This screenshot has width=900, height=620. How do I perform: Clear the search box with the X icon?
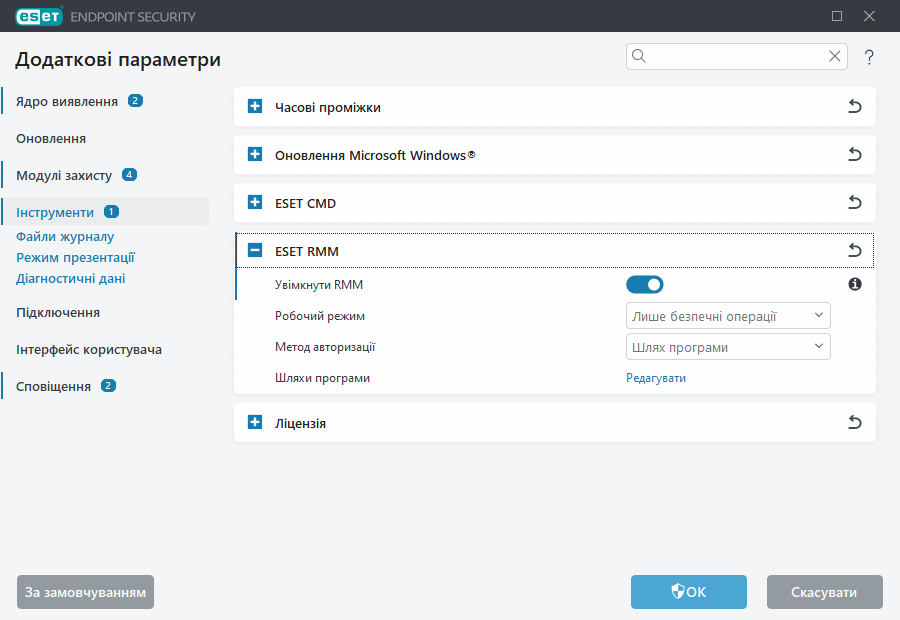[834, 56]
